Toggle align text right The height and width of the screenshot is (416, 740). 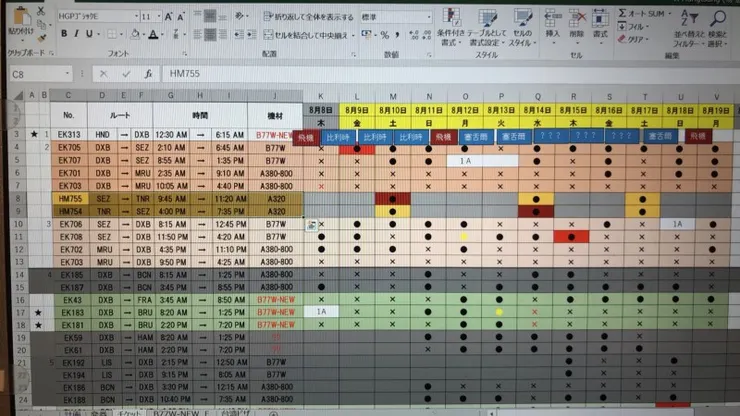click(x=222, y=34)
